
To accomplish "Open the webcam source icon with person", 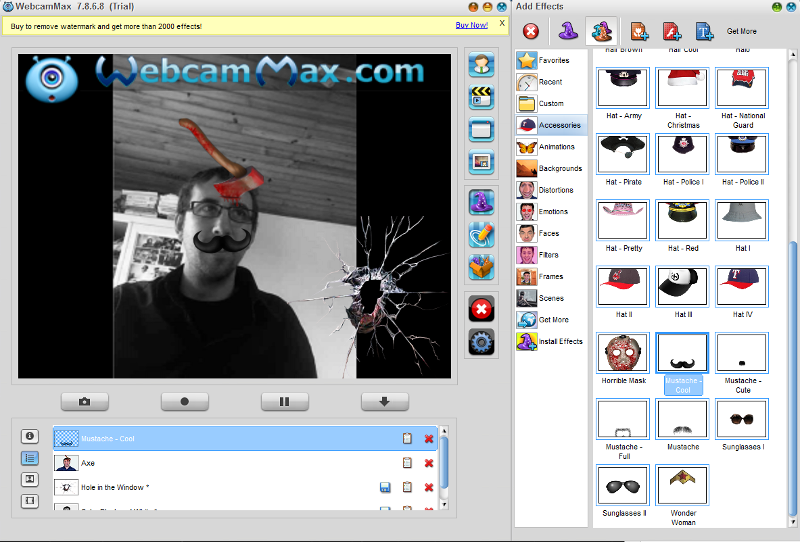I will pos(481,65).
